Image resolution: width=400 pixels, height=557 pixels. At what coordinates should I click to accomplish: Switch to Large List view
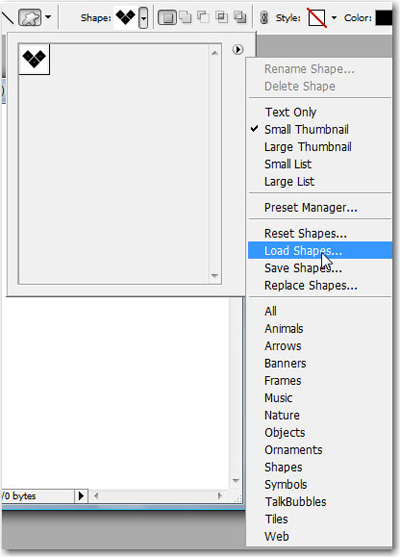pyautogui.click(x=289, y=182)
